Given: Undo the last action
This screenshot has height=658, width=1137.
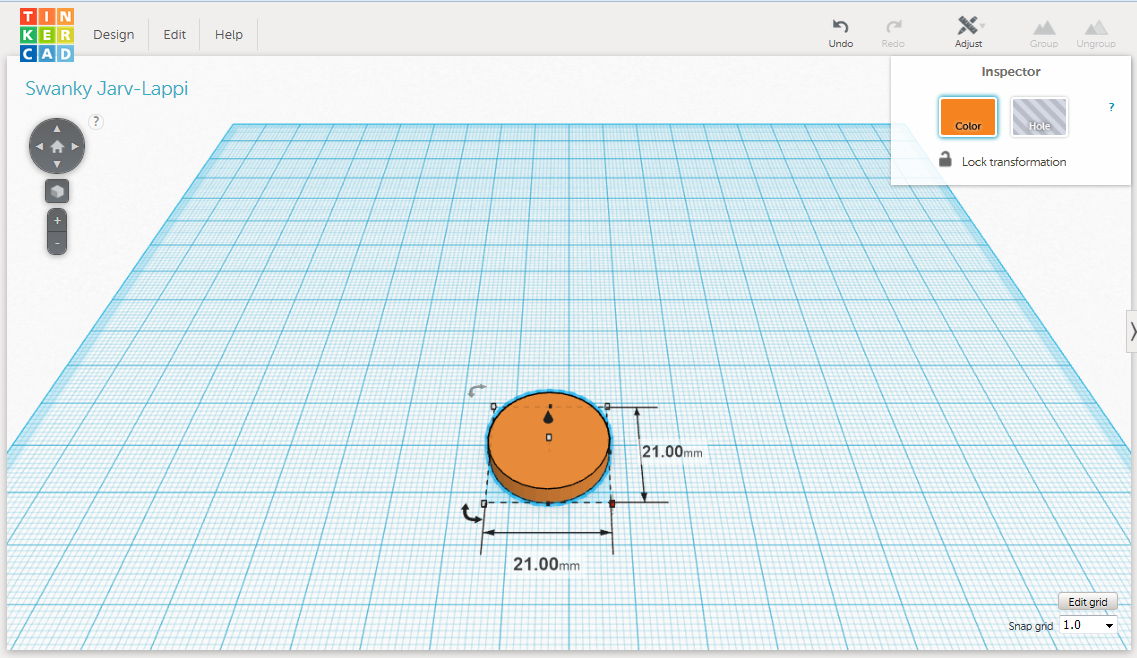Looking at the screenshot, I should (840, 33).
